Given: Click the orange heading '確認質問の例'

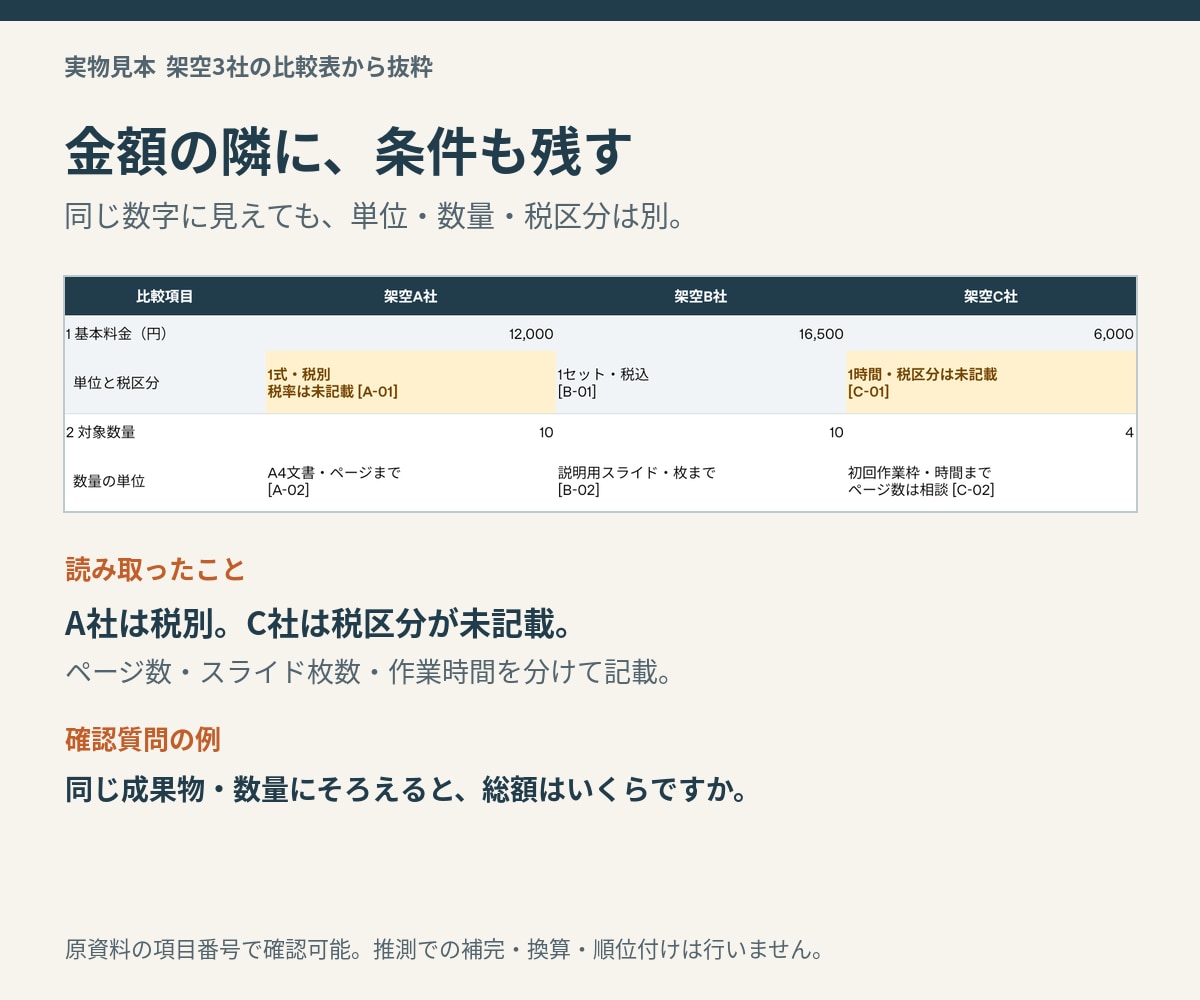Looking at the screenshot, I should [x=143, y=739].
